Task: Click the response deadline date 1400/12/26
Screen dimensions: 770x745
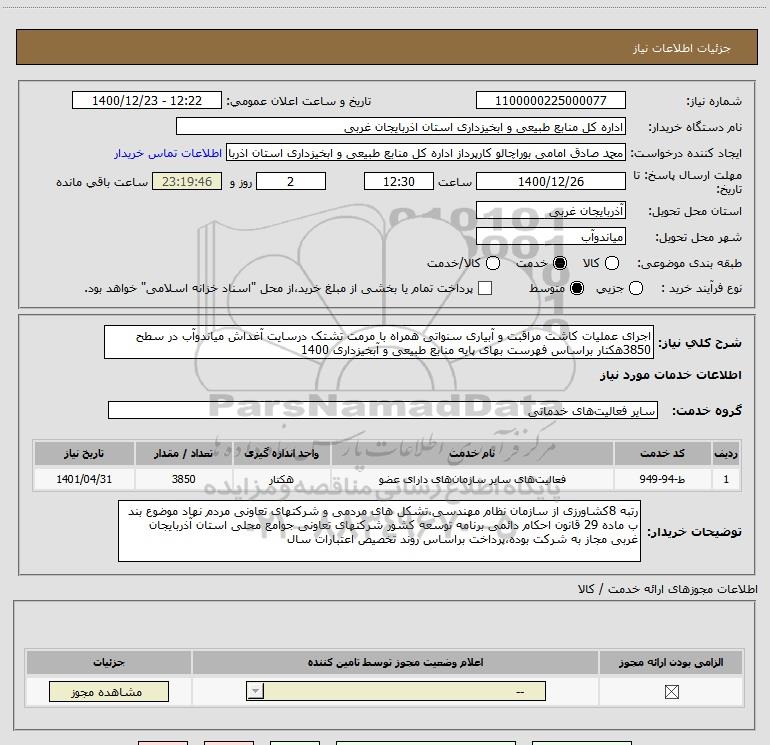Action: 550,181
